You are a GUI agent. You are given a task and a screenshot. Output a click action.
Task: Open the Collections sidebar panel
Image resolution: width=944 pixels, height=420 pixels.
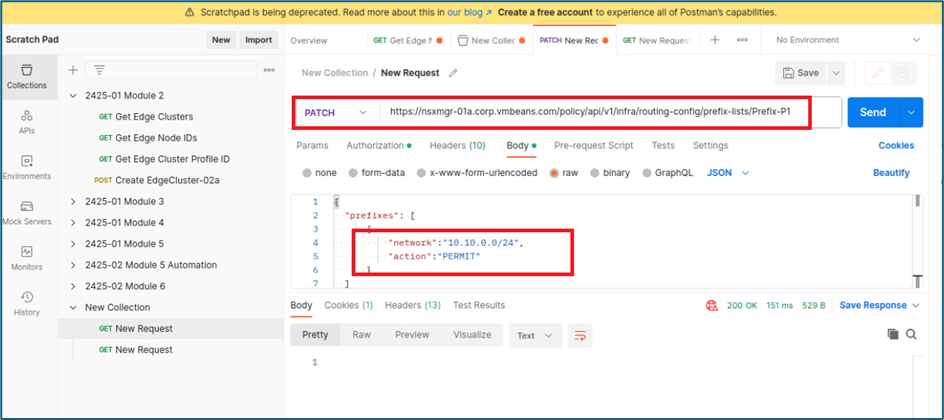point(27,76)
